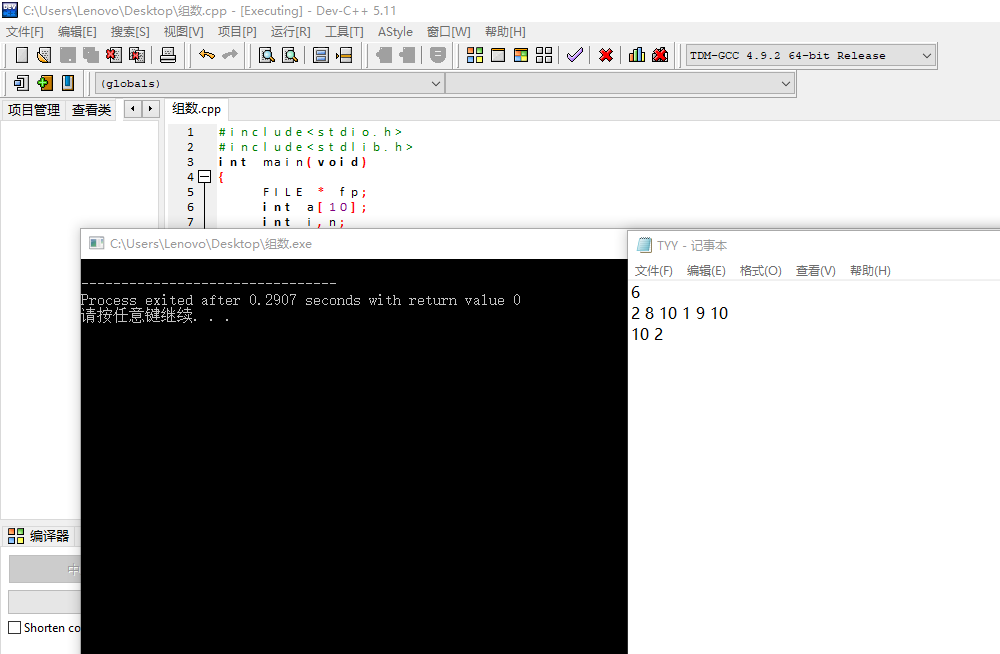Click the Notepad icon in TYY title bar
Image resolution: width=1000 pixels, height=654 pixels.
click(x=644, y=245)
